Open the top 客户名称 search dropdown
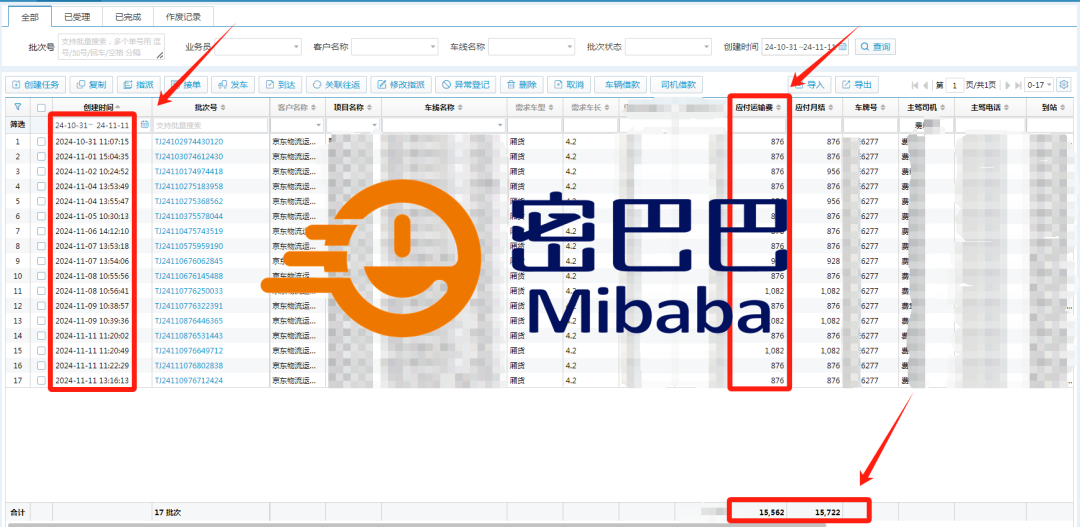Viewport: 1080px width, 527px height. [x=395, y=47]
